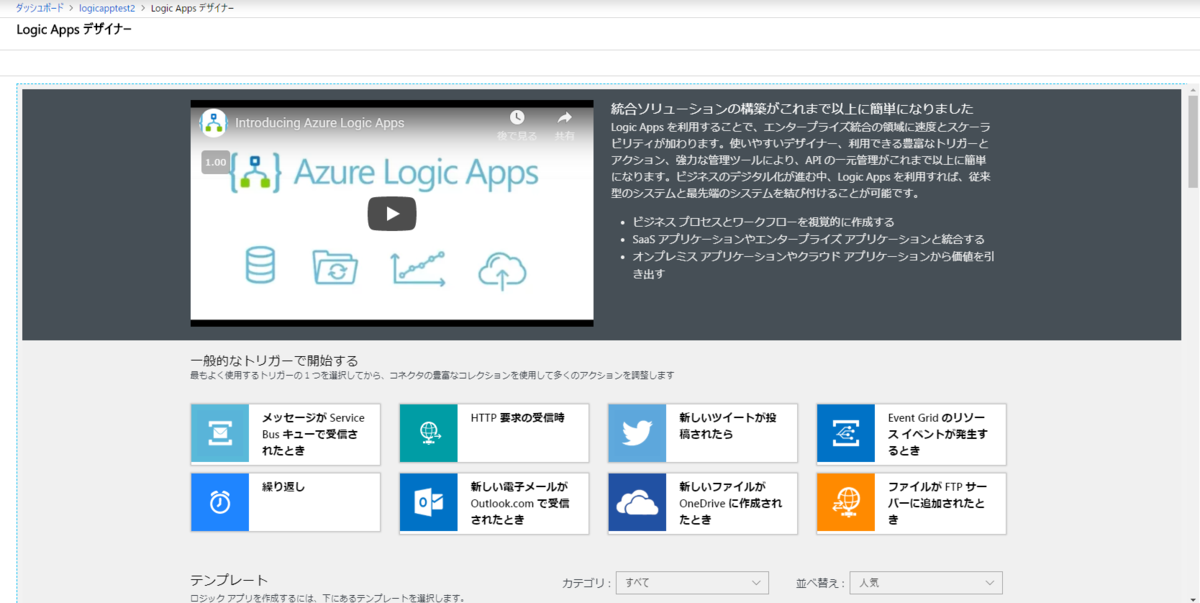This screenshot has width=1200, height=603.
Task: Select the Outlook.com new email icon
Action: tap(429, 503)
